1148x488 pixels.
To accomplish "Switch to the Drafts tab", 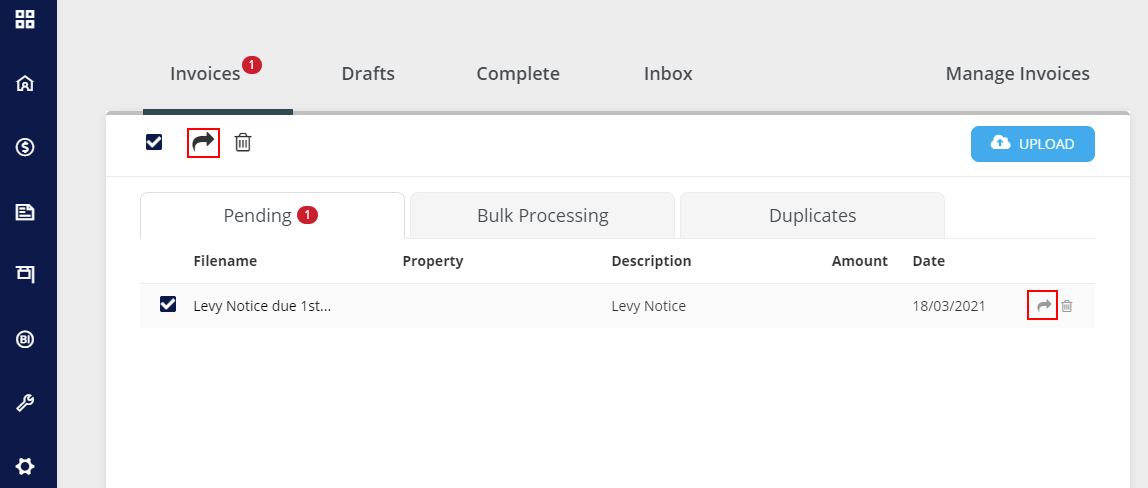I will click(368, 74).
